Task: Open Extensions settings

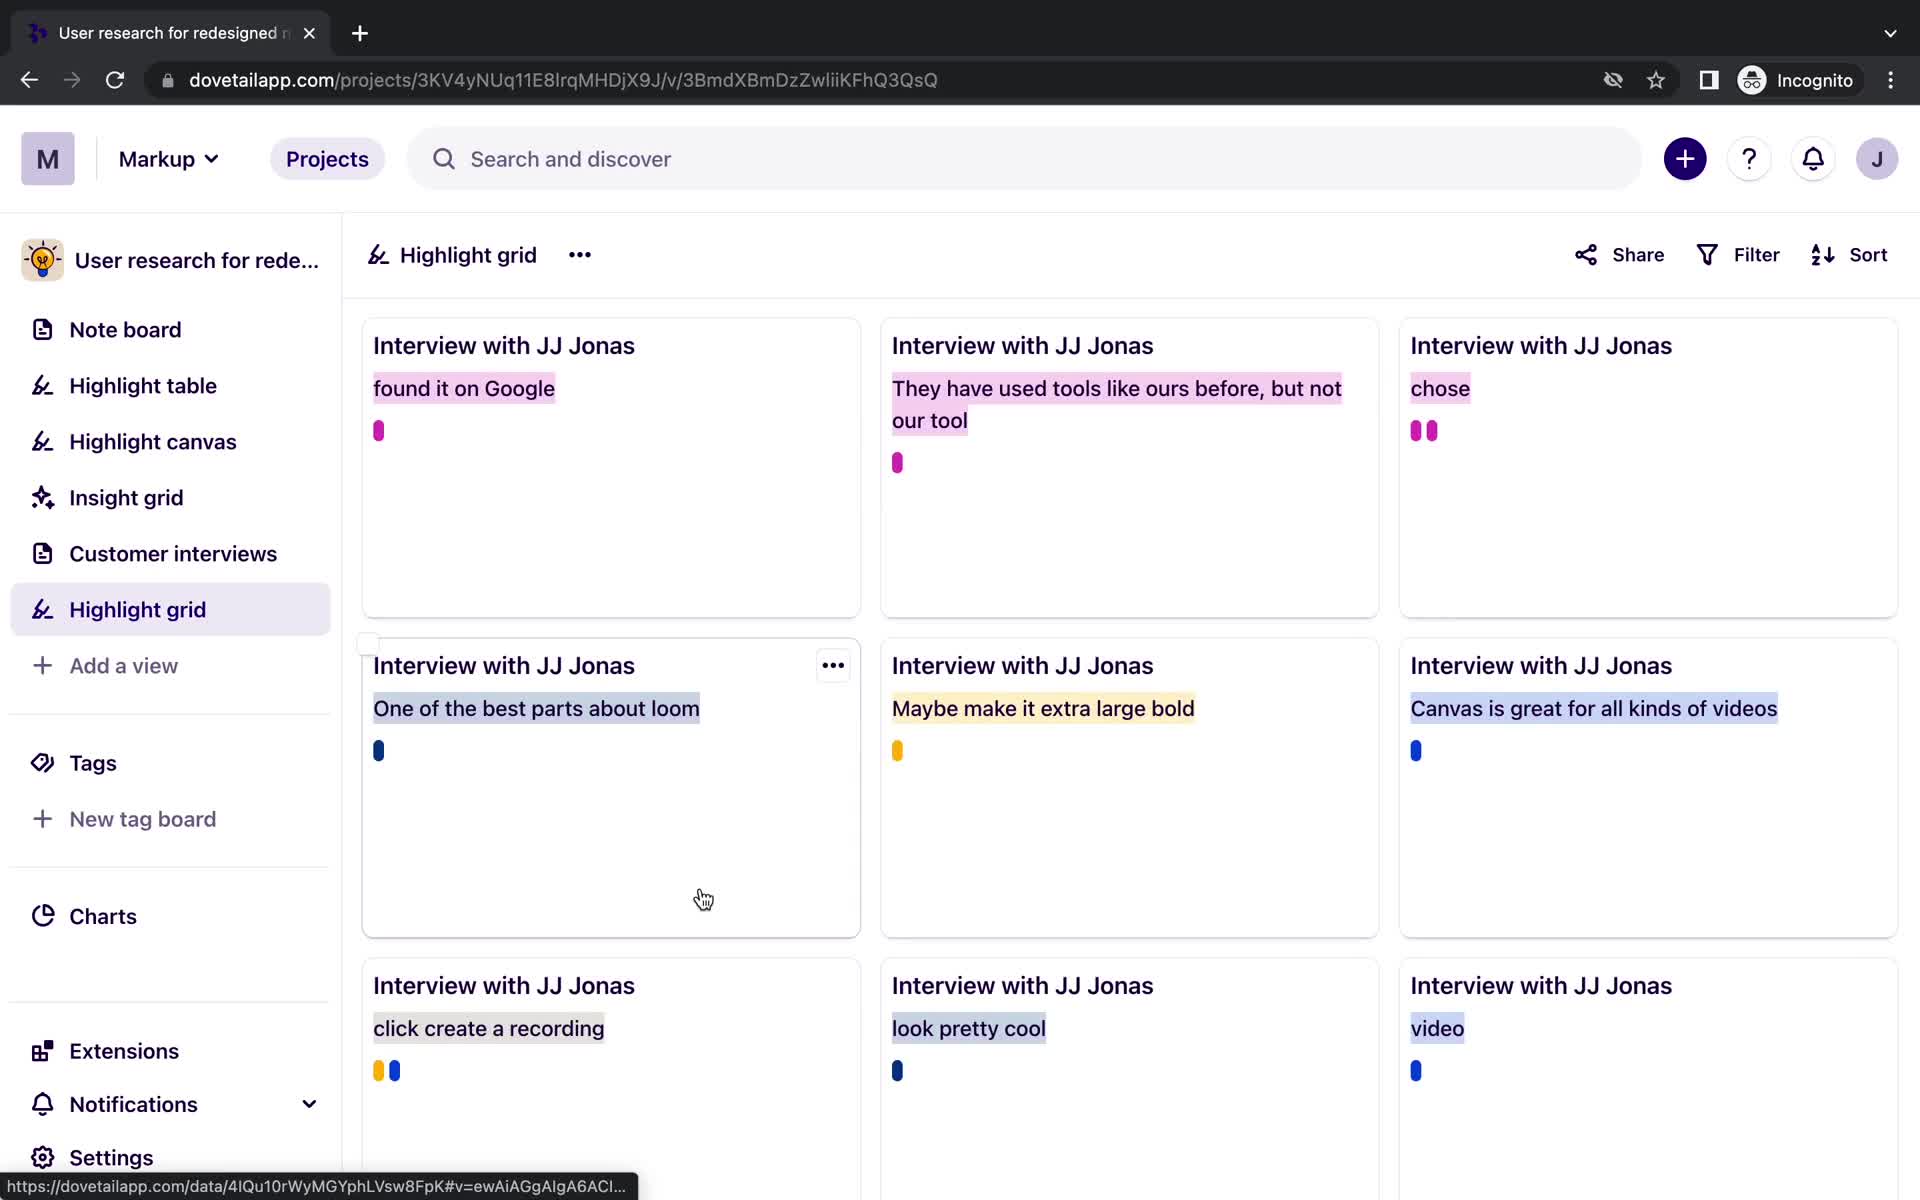Action: pyautogui.click(x=124, y=1051)
